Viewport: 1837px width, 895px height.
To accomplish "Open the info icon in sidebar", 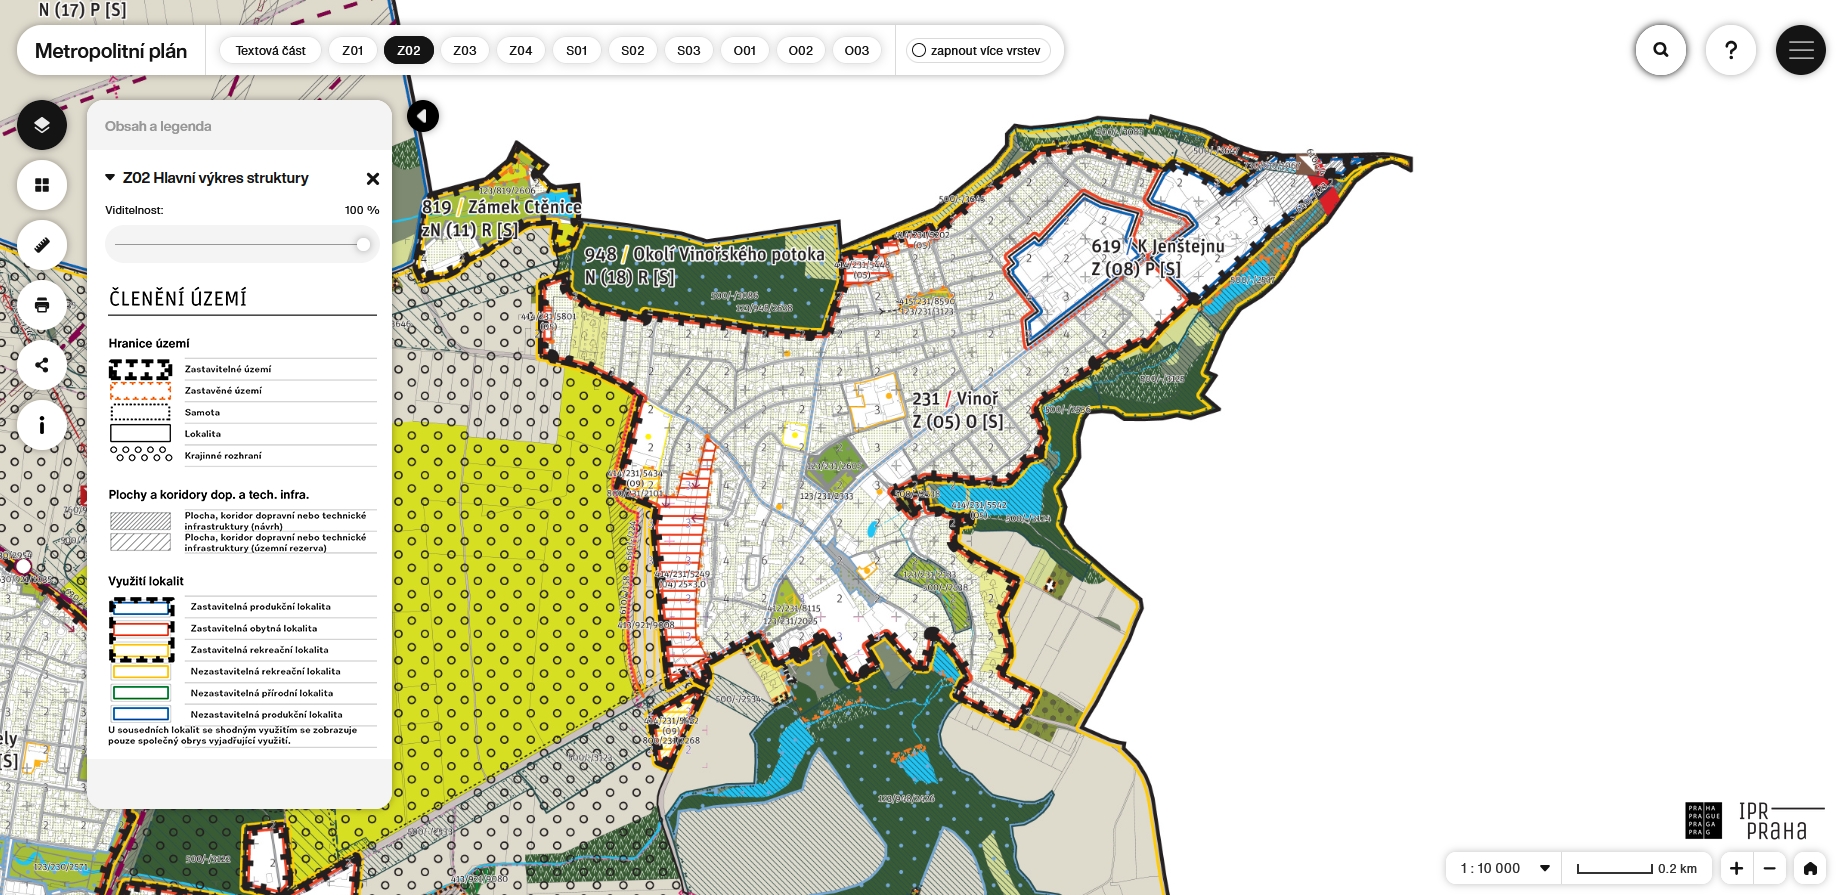I will coord(42,425).
